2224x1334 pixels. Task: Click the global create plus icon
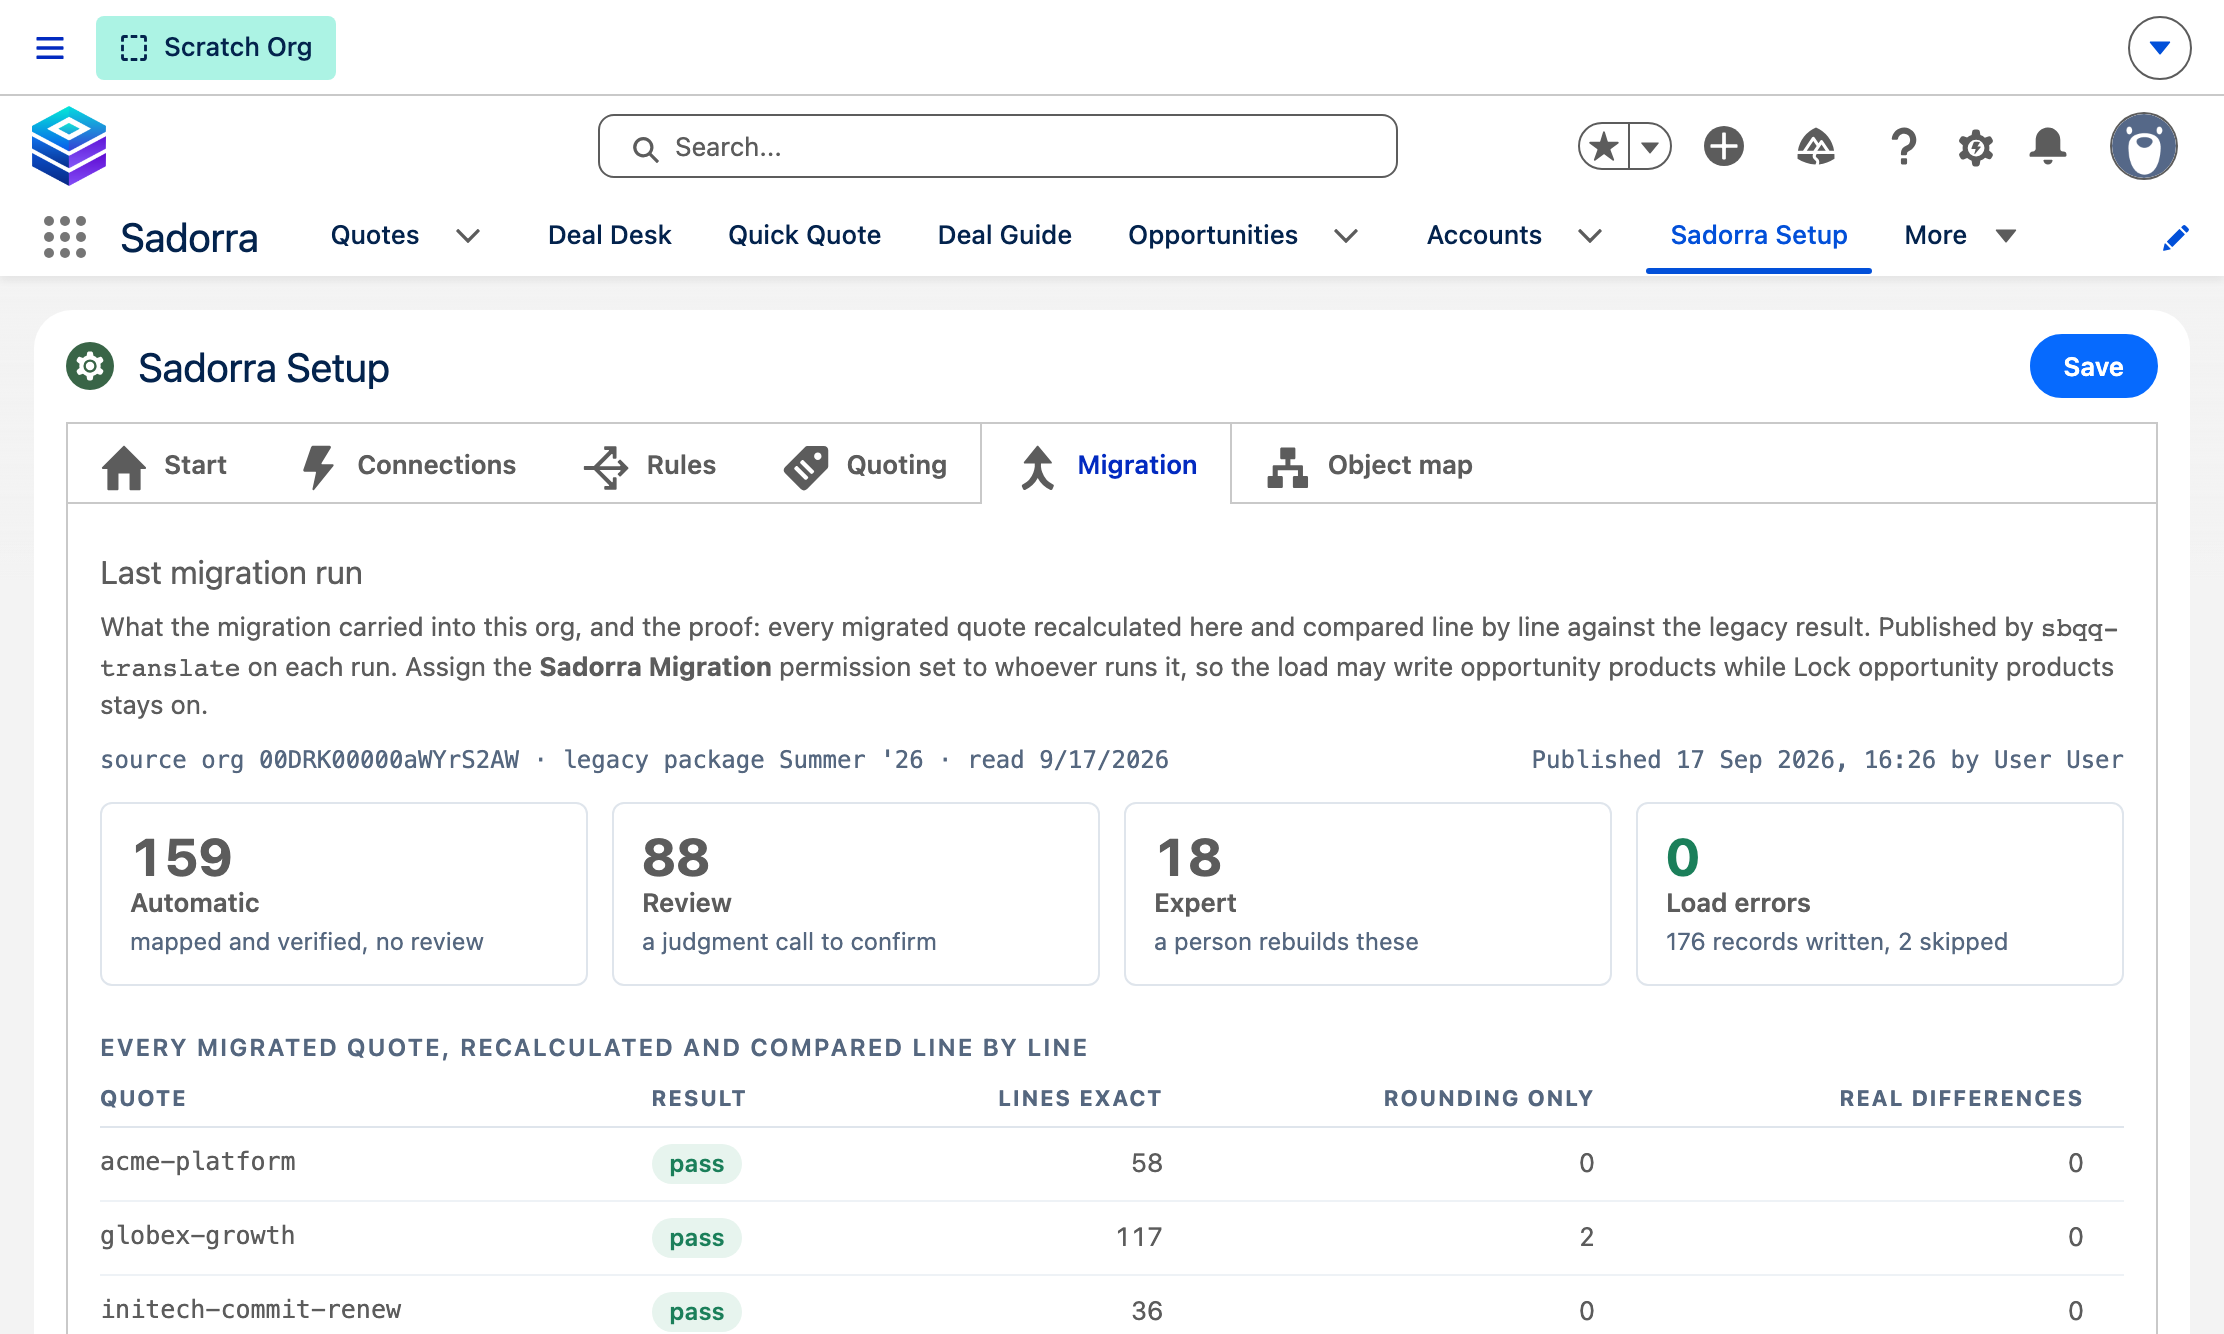point(1724,147)
